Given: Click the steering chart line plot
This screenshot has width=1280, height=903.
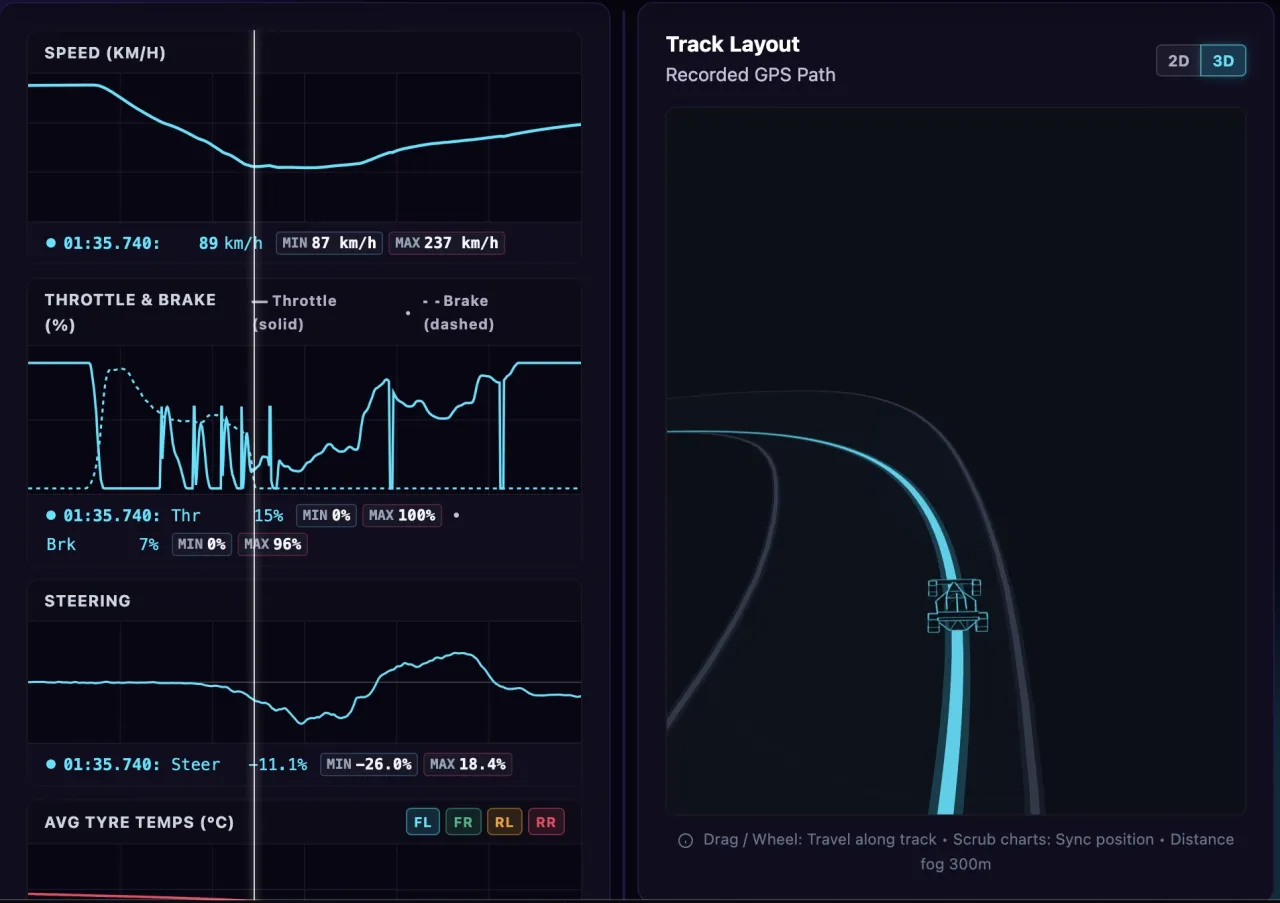Looking at the screenshot, I should click(304, 682).
